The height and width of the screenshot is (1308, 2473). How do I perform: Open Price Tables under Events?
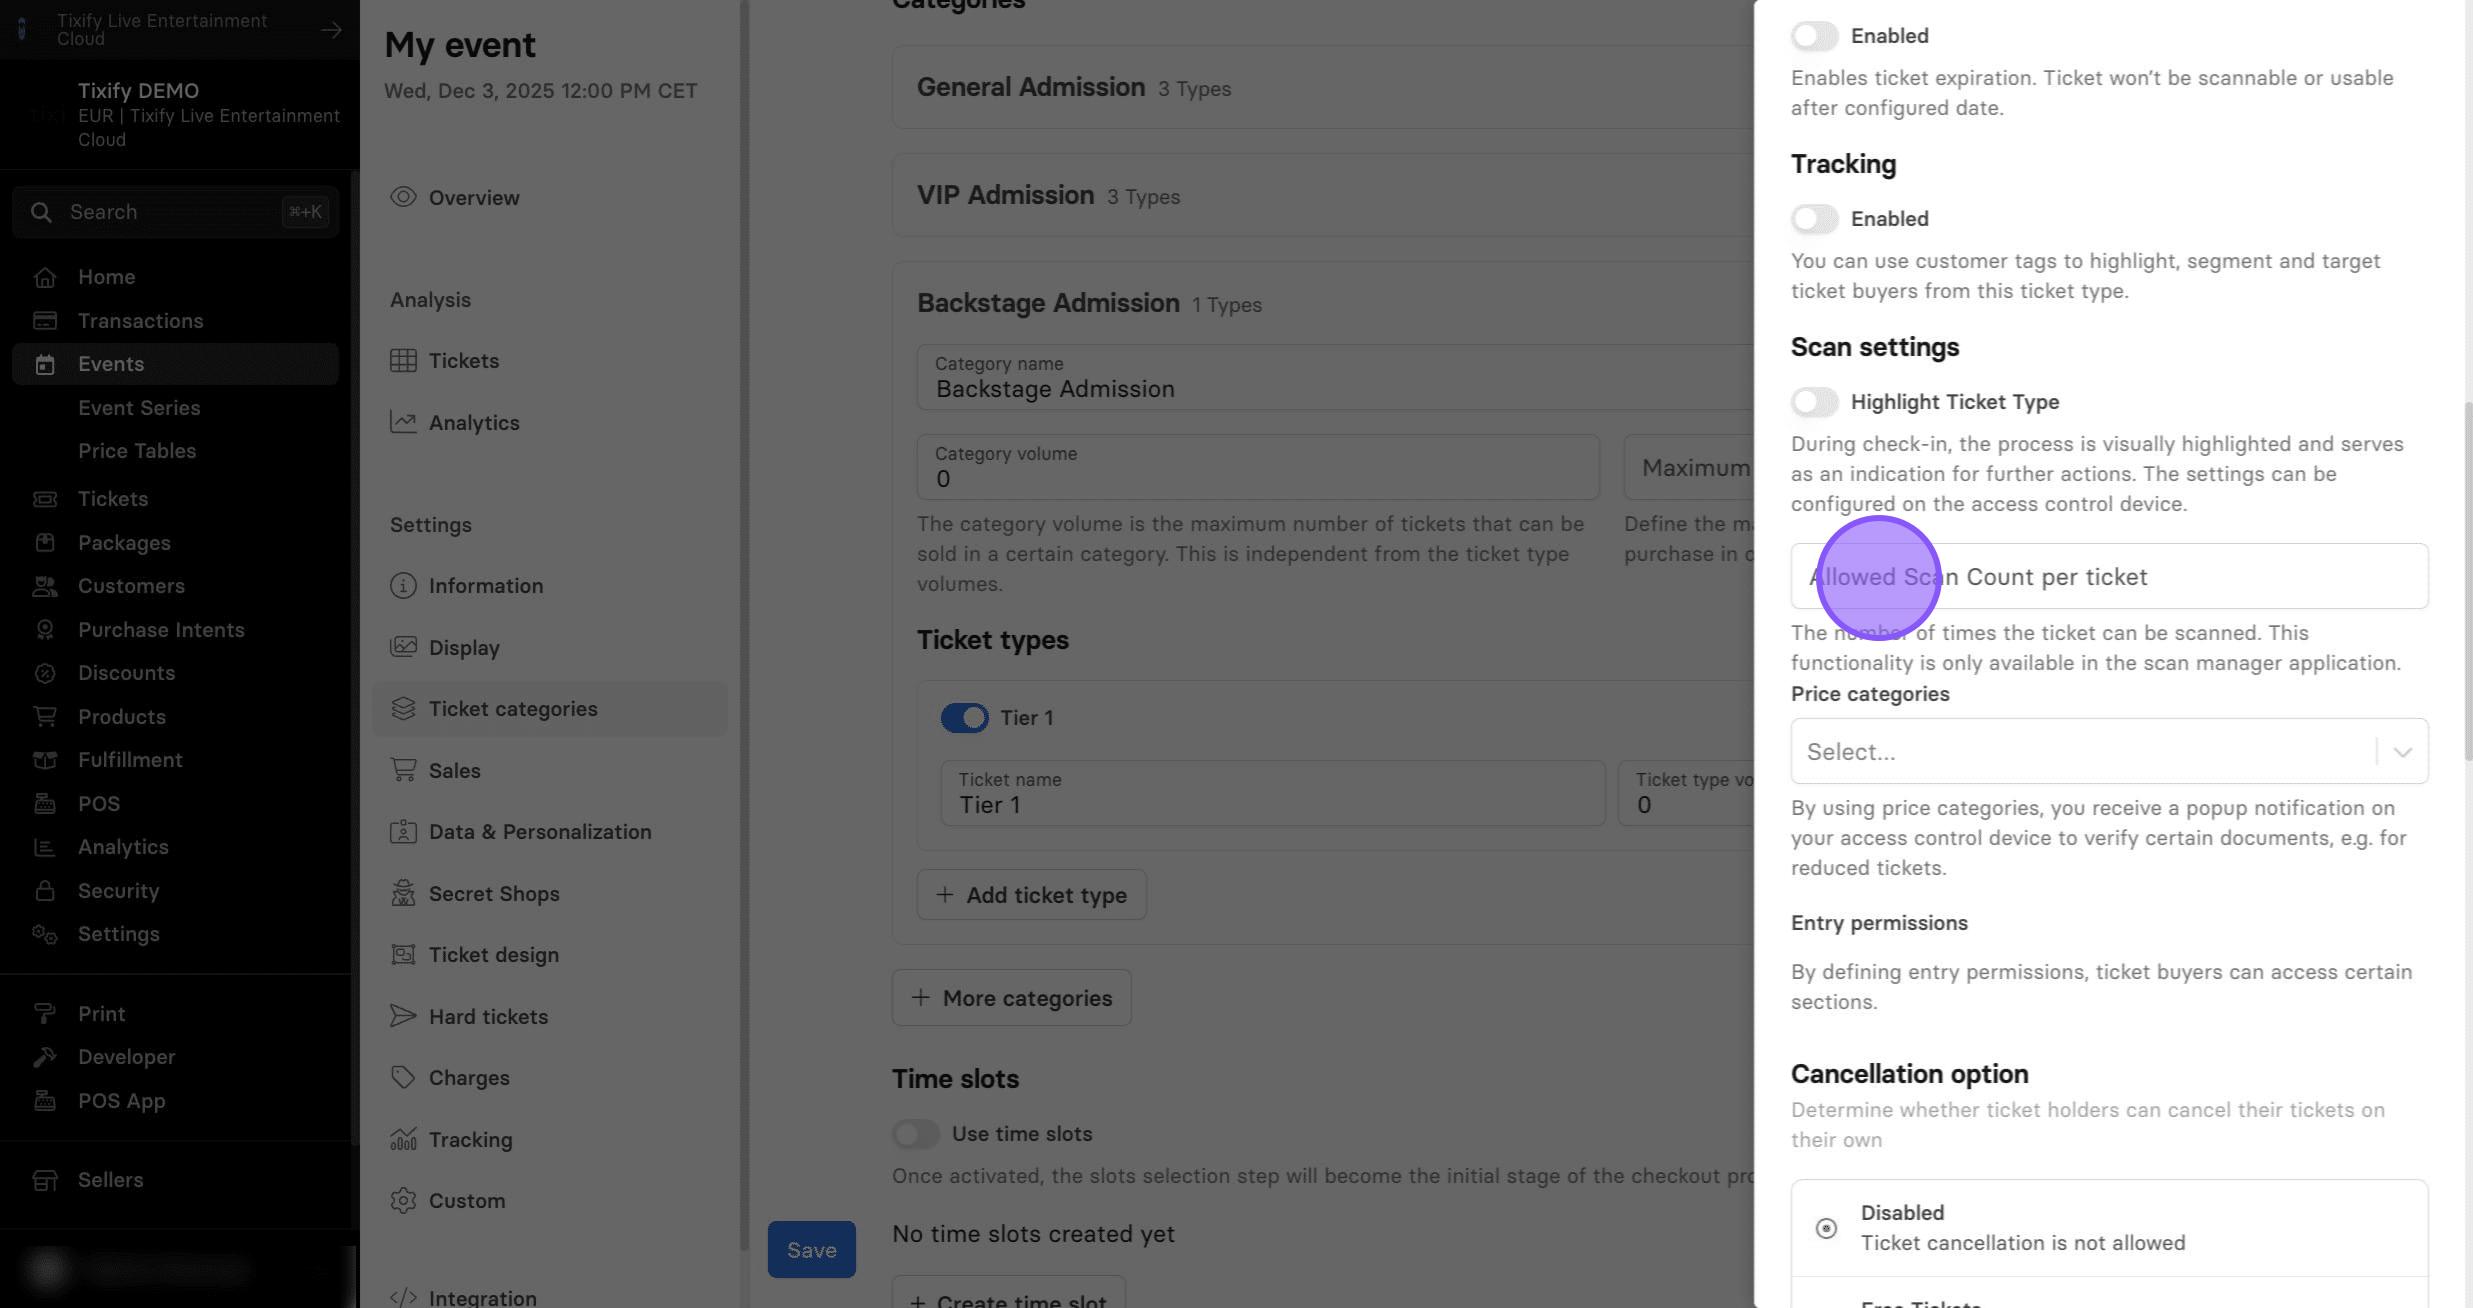click(x=137, y=451)
